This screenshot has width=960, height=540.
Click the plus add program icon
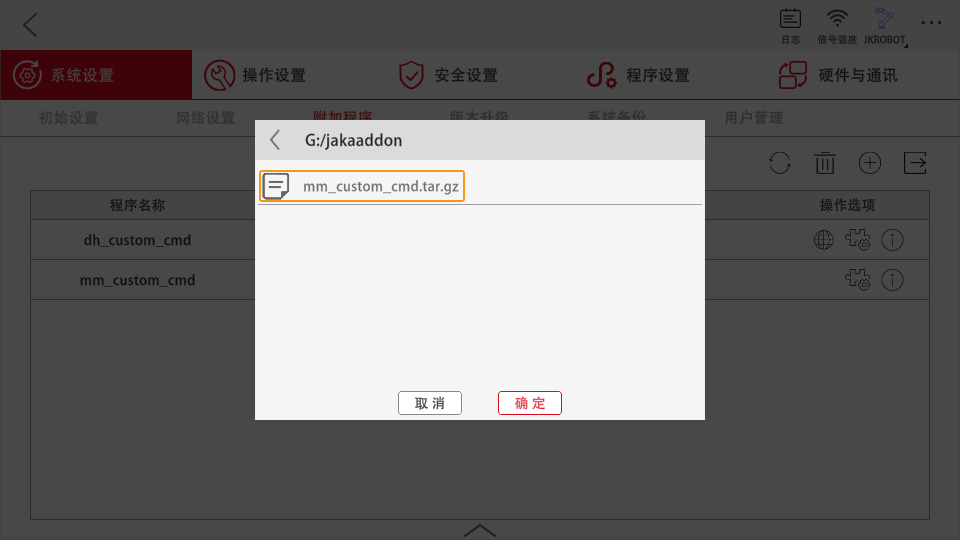click(869, 163)
